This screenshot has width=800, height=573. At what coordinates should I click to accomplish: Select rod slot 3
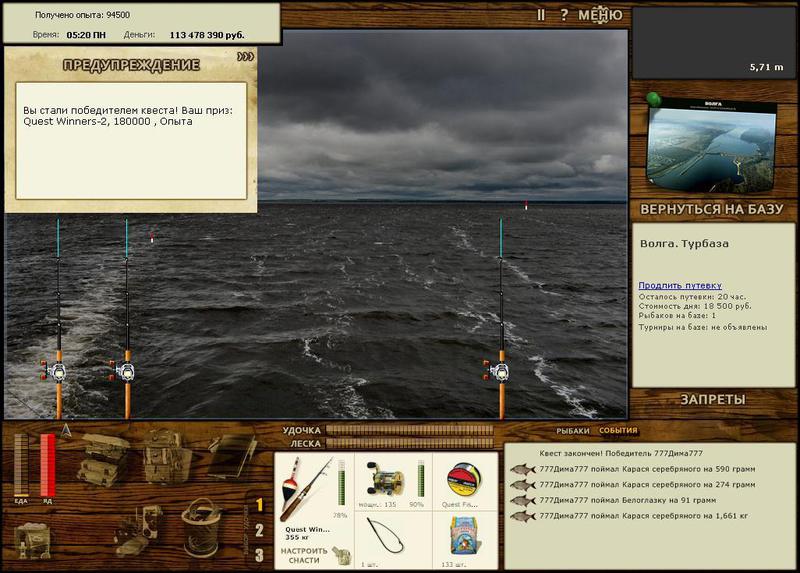coord(259,555)
